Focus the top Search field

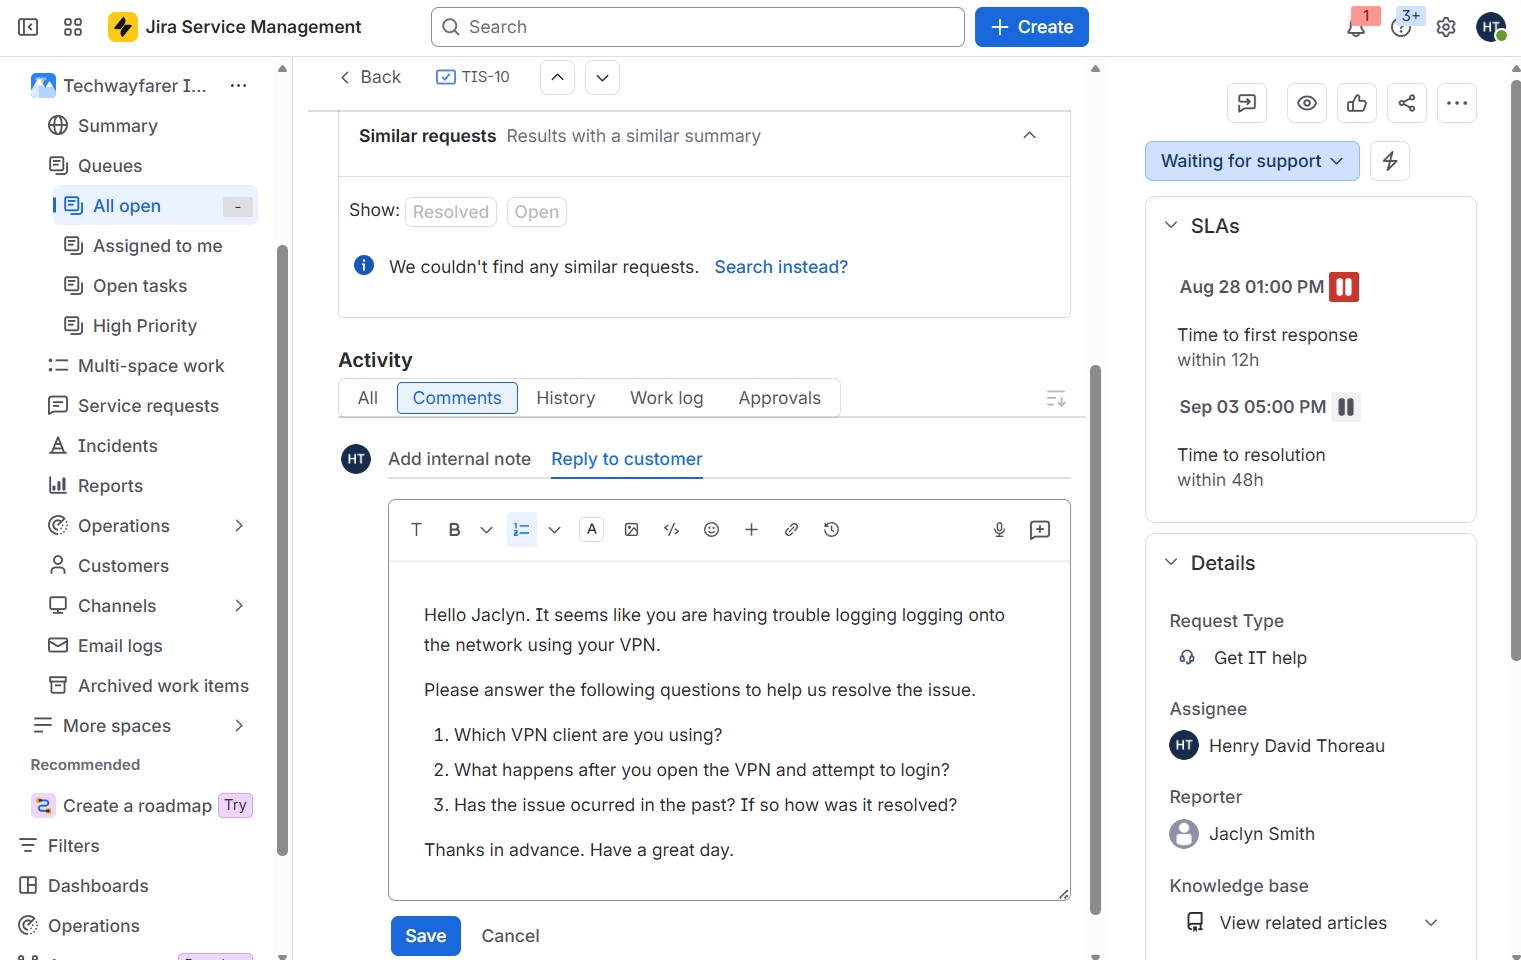(x=698, y=27)
